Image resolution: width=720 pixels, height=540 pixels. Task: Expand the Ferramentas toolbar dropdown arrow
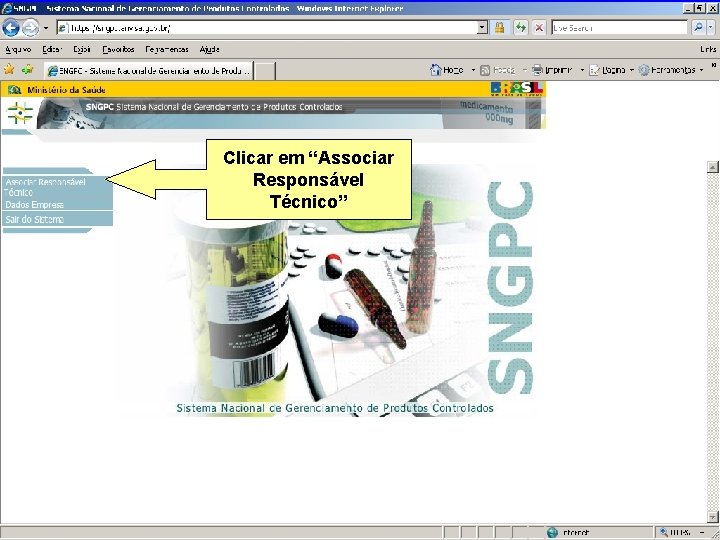(x=701, y=70)
